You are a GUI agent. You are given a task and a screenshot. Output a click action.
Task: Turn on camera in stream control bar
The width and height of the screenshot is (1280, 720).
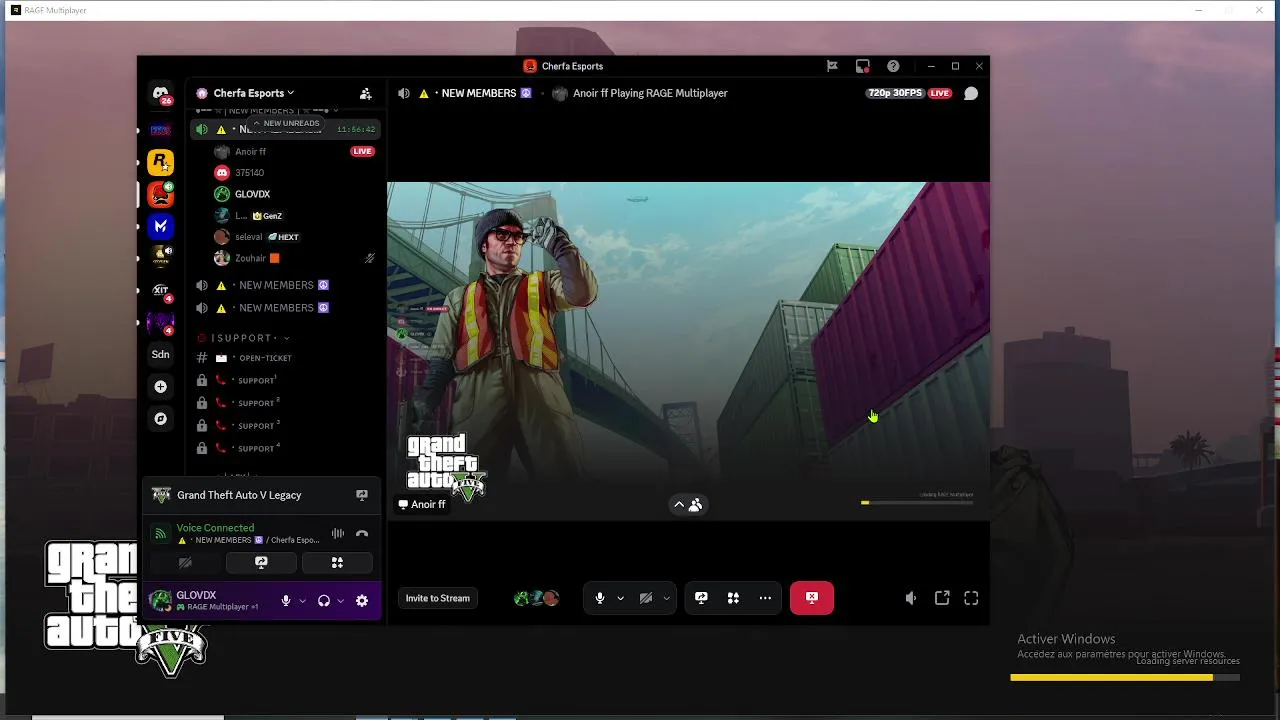[x=646, y=598]
